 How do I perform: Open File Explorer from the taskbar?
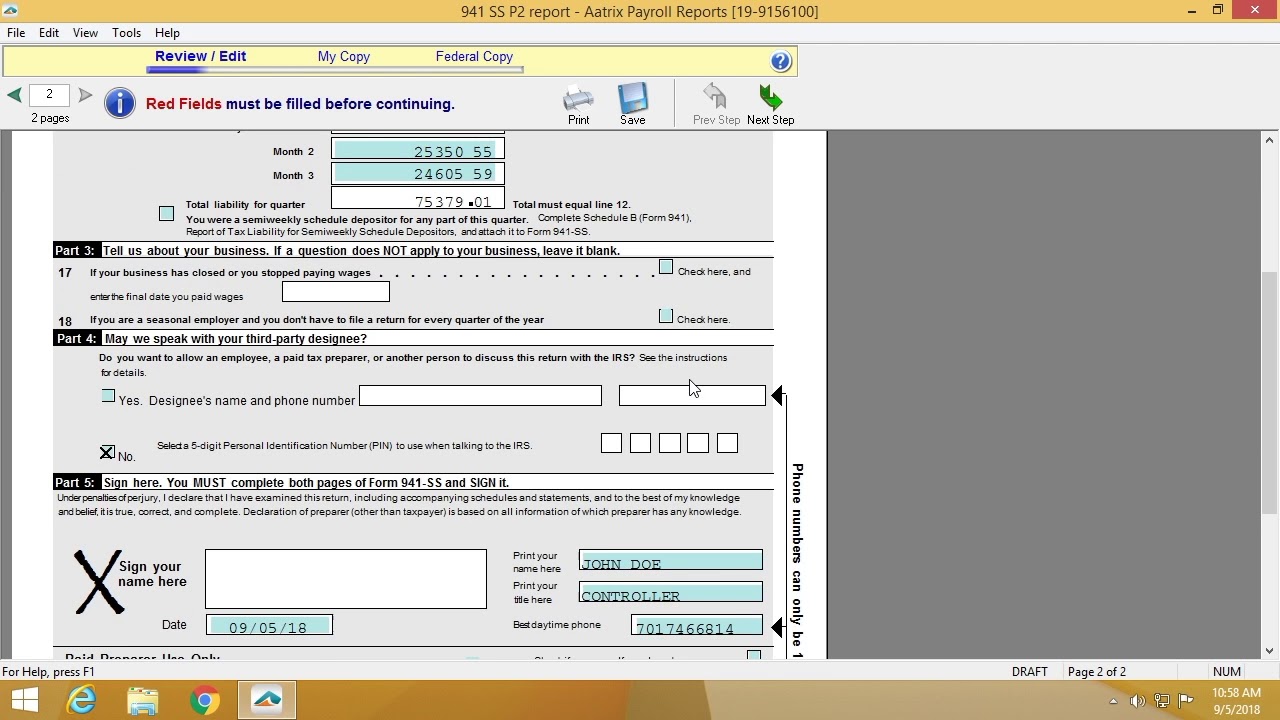click(143, 700)
